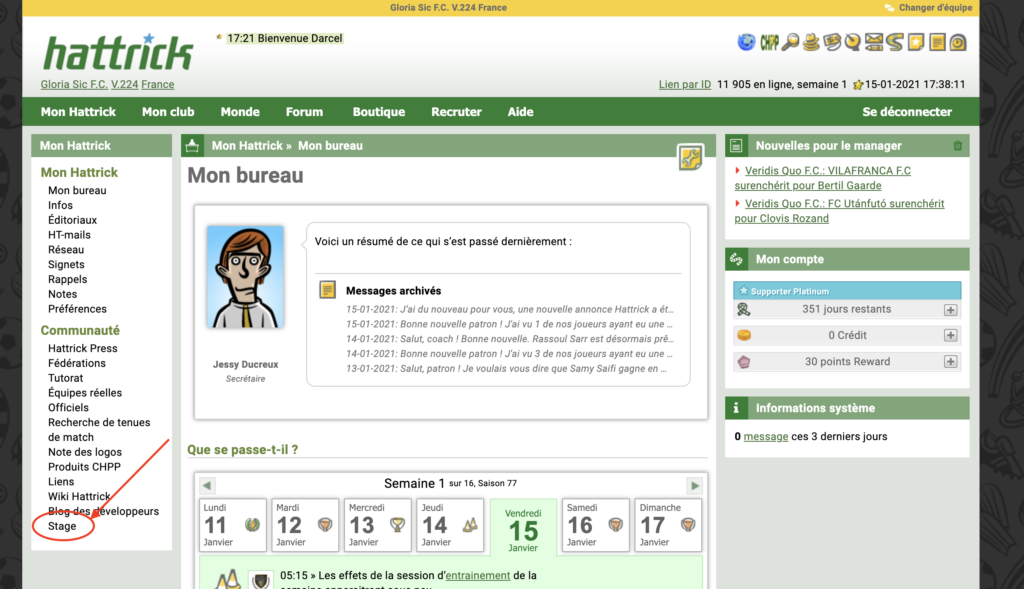
Task: Open the Bertil Gaarde overbid news link
Action: [823, 178]
